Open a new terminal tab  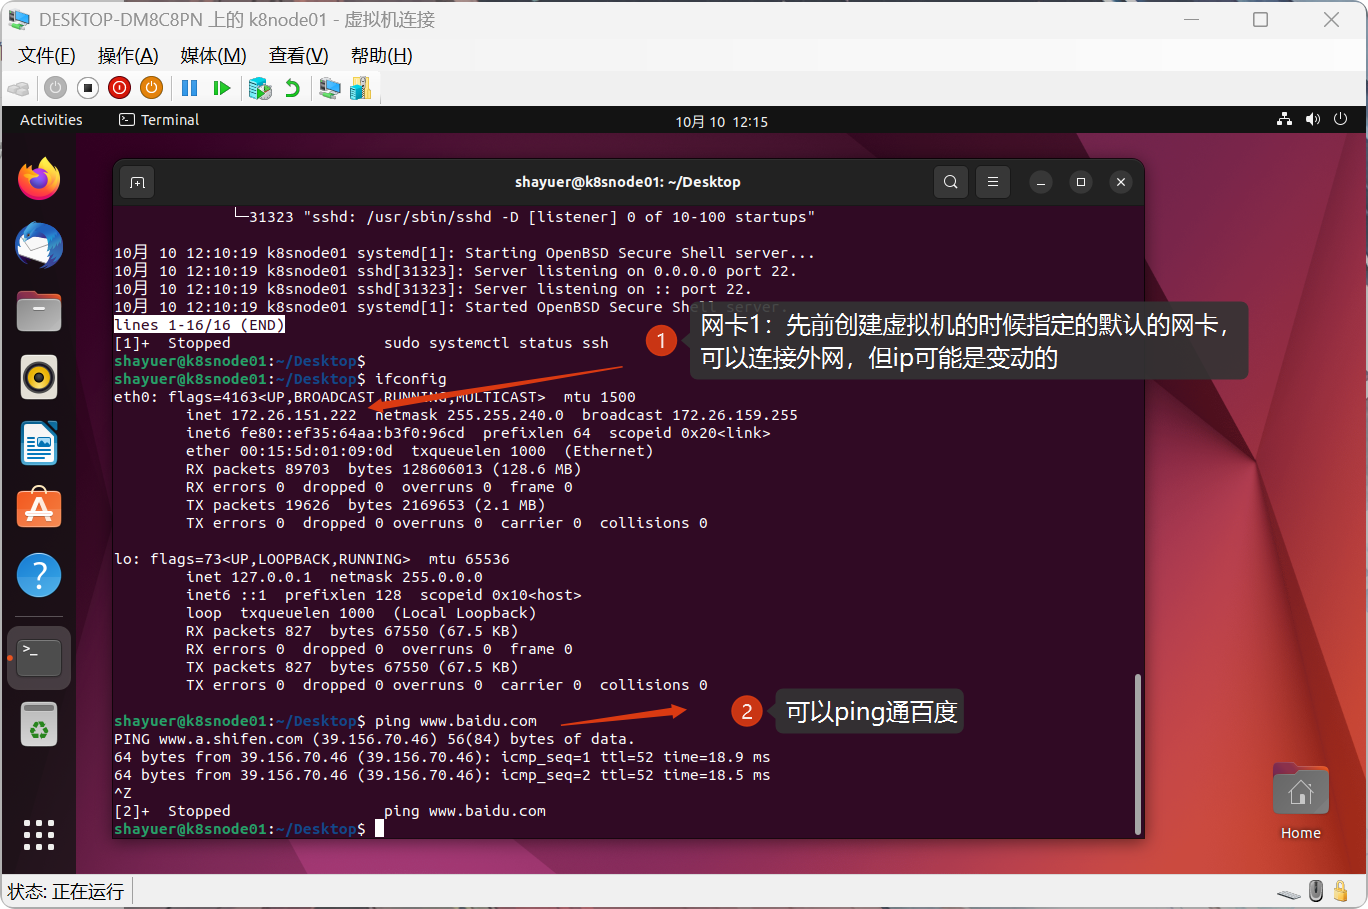pyautogui.click(x=138, y=182)
